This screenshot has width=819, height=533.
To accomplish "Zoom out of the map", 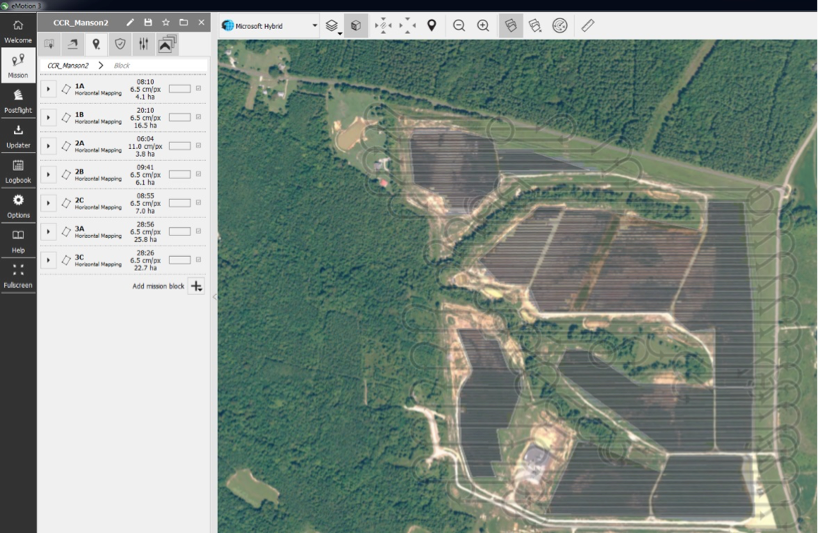I will click(459, 26).
